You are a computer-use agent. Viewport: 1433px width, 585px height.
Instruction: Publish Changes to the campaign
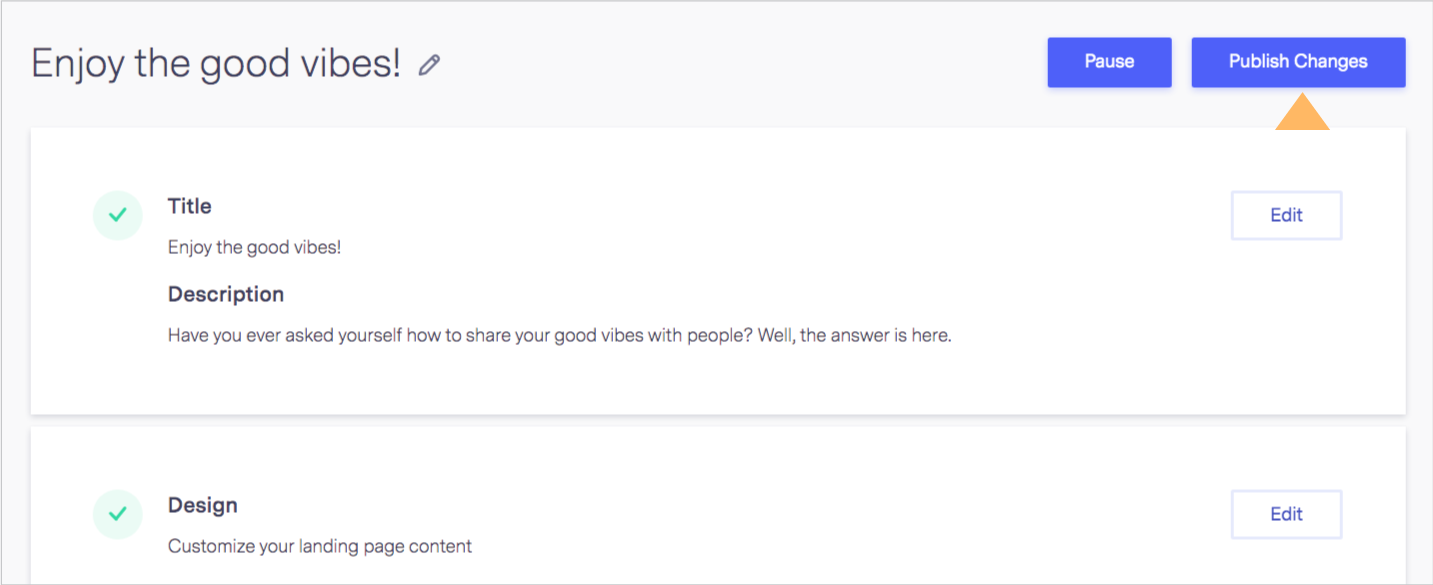[1298, 62]
